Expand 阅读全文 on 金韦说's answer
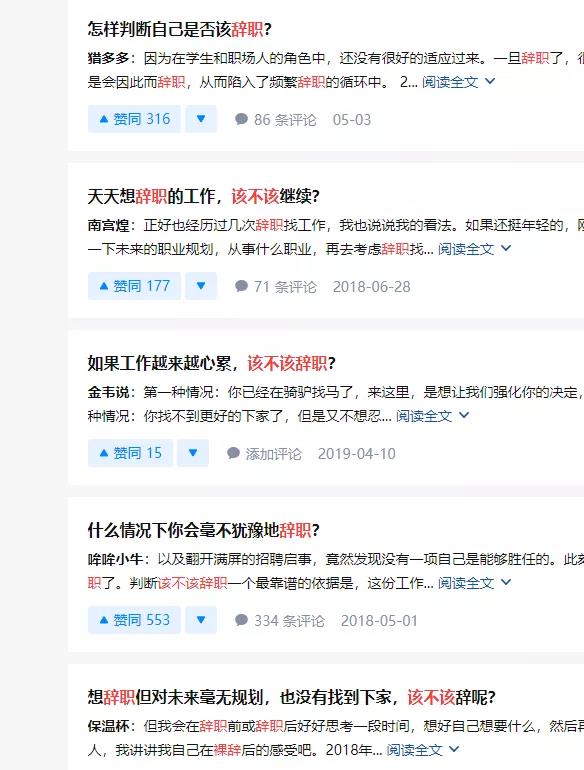Screen dimensions: 584x770 pos(433,416)
